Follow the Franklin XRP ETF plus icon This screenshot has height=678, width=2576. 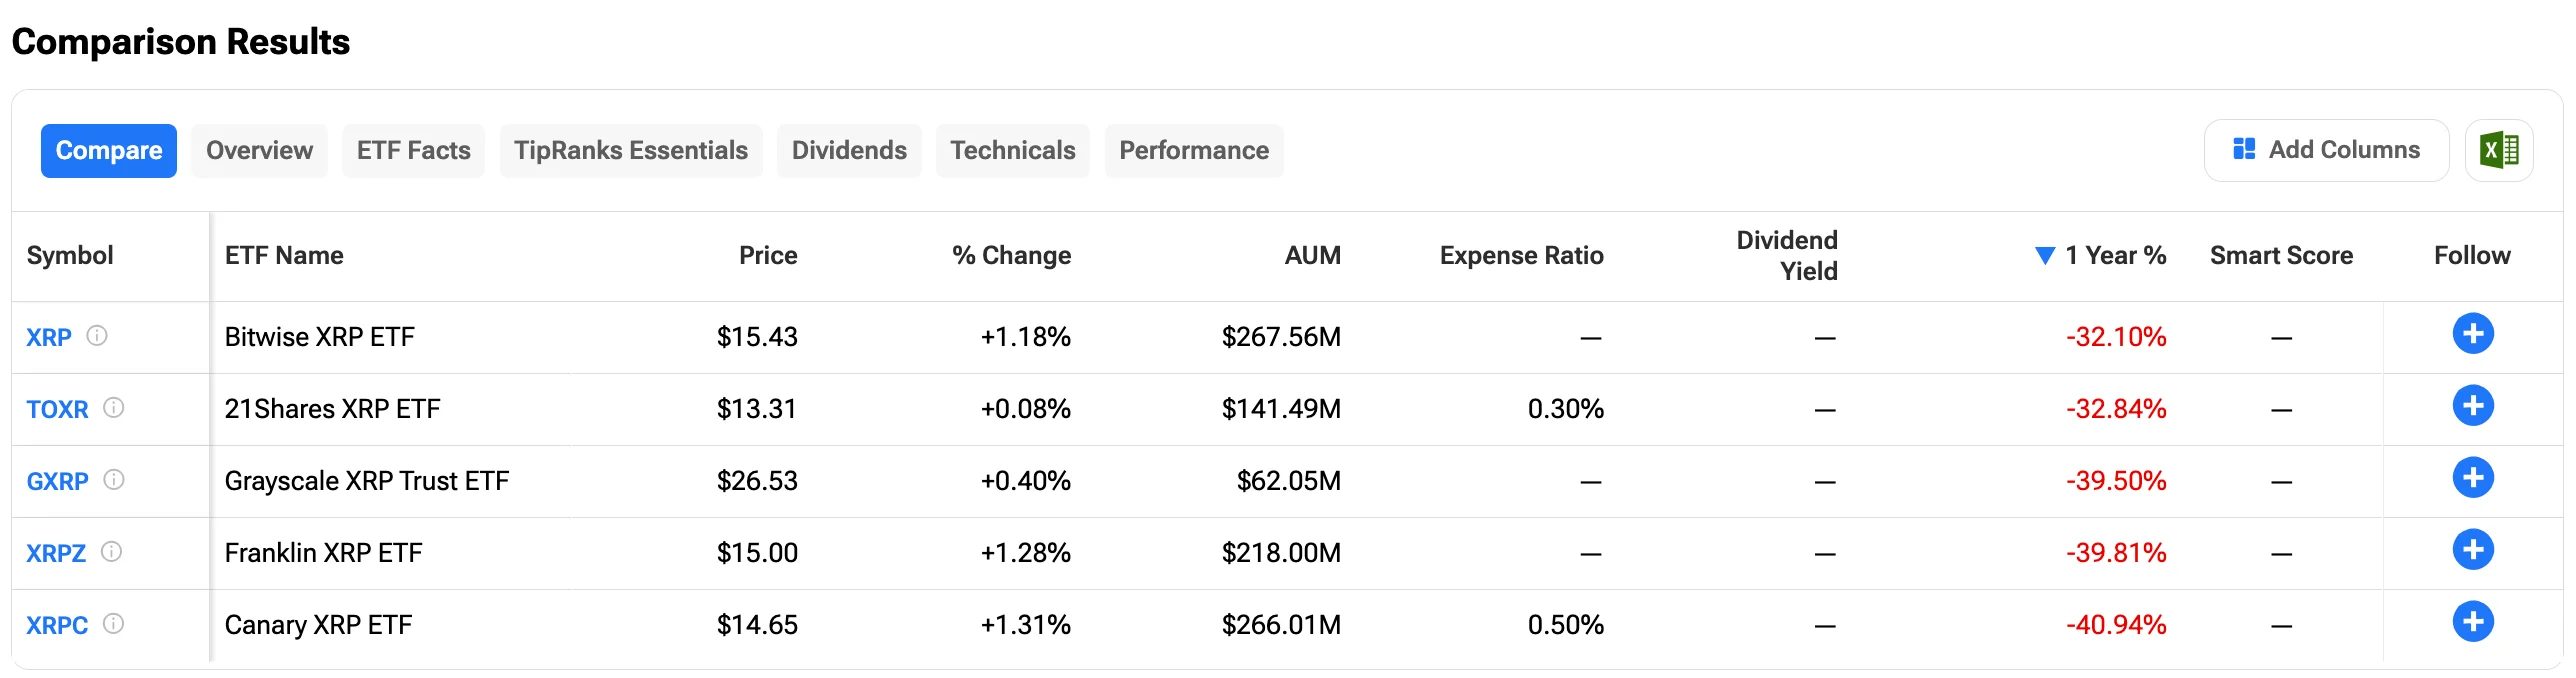click(x=2472, y=550)
